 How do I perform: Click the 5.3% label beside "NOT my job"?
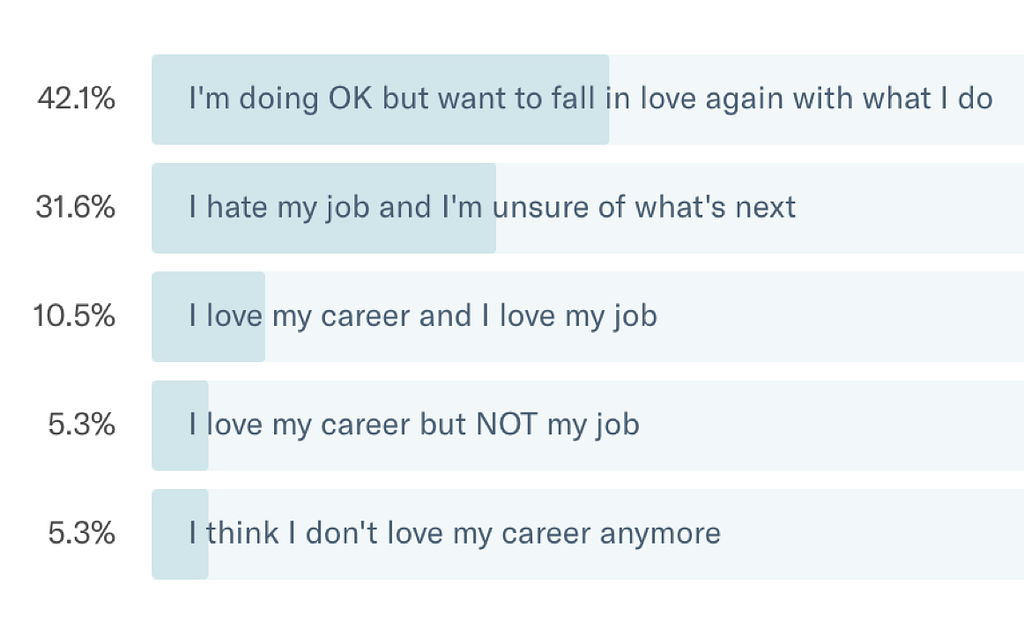[x=82, y=424]
